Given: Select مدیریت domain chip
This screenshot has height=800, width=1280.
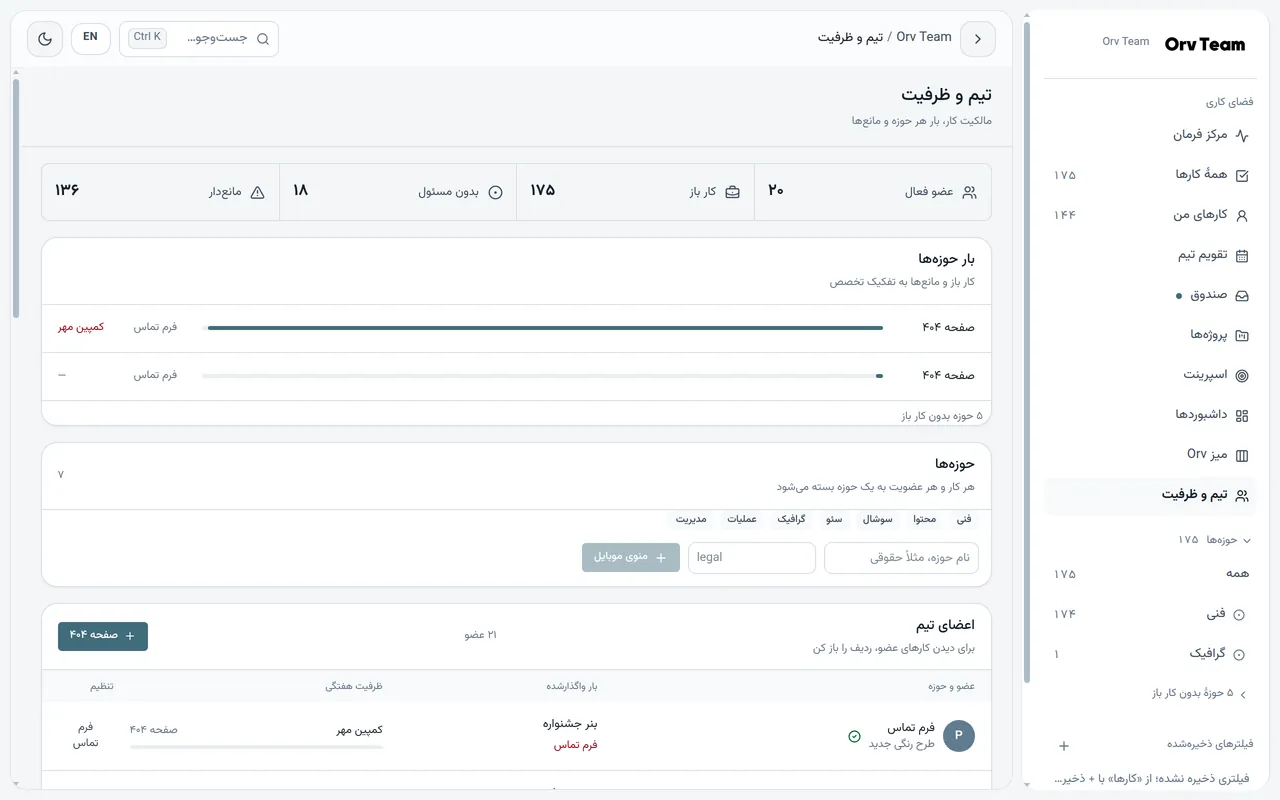Looking at the screenshot, I should (691, 519).
